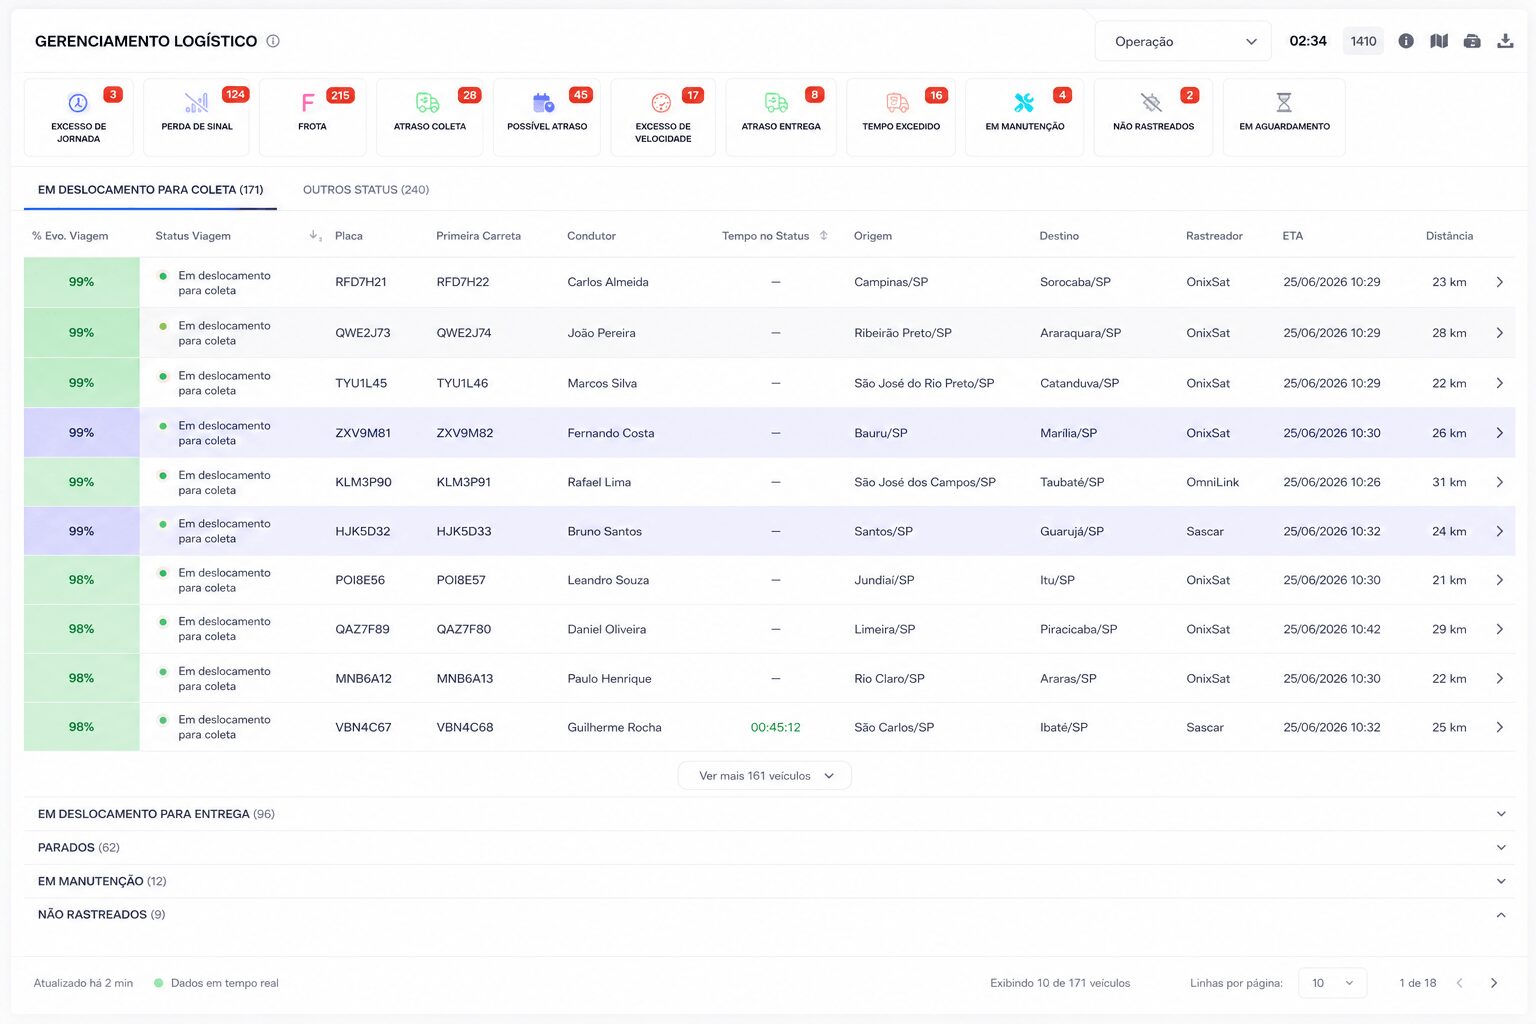Click driver name Bruno Santos

pos(605,531)
